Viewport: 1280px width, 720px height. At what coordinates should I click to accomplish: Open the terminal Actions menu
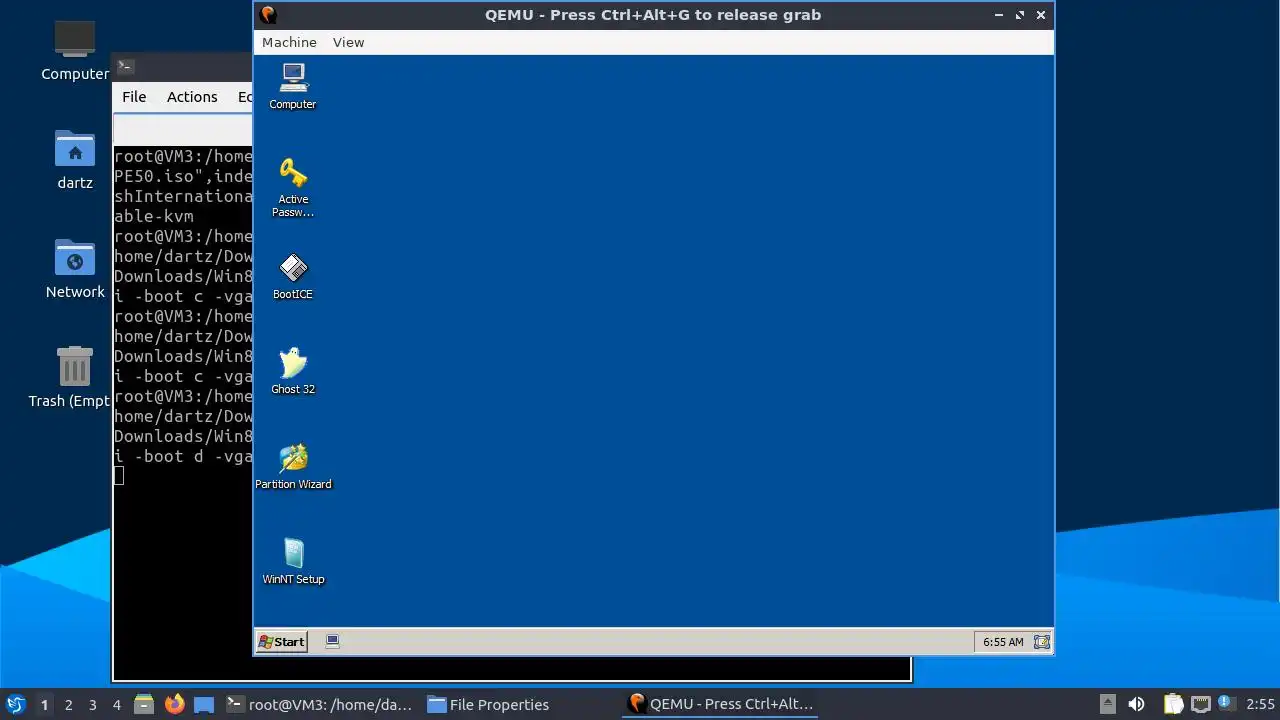coord(192,97)
